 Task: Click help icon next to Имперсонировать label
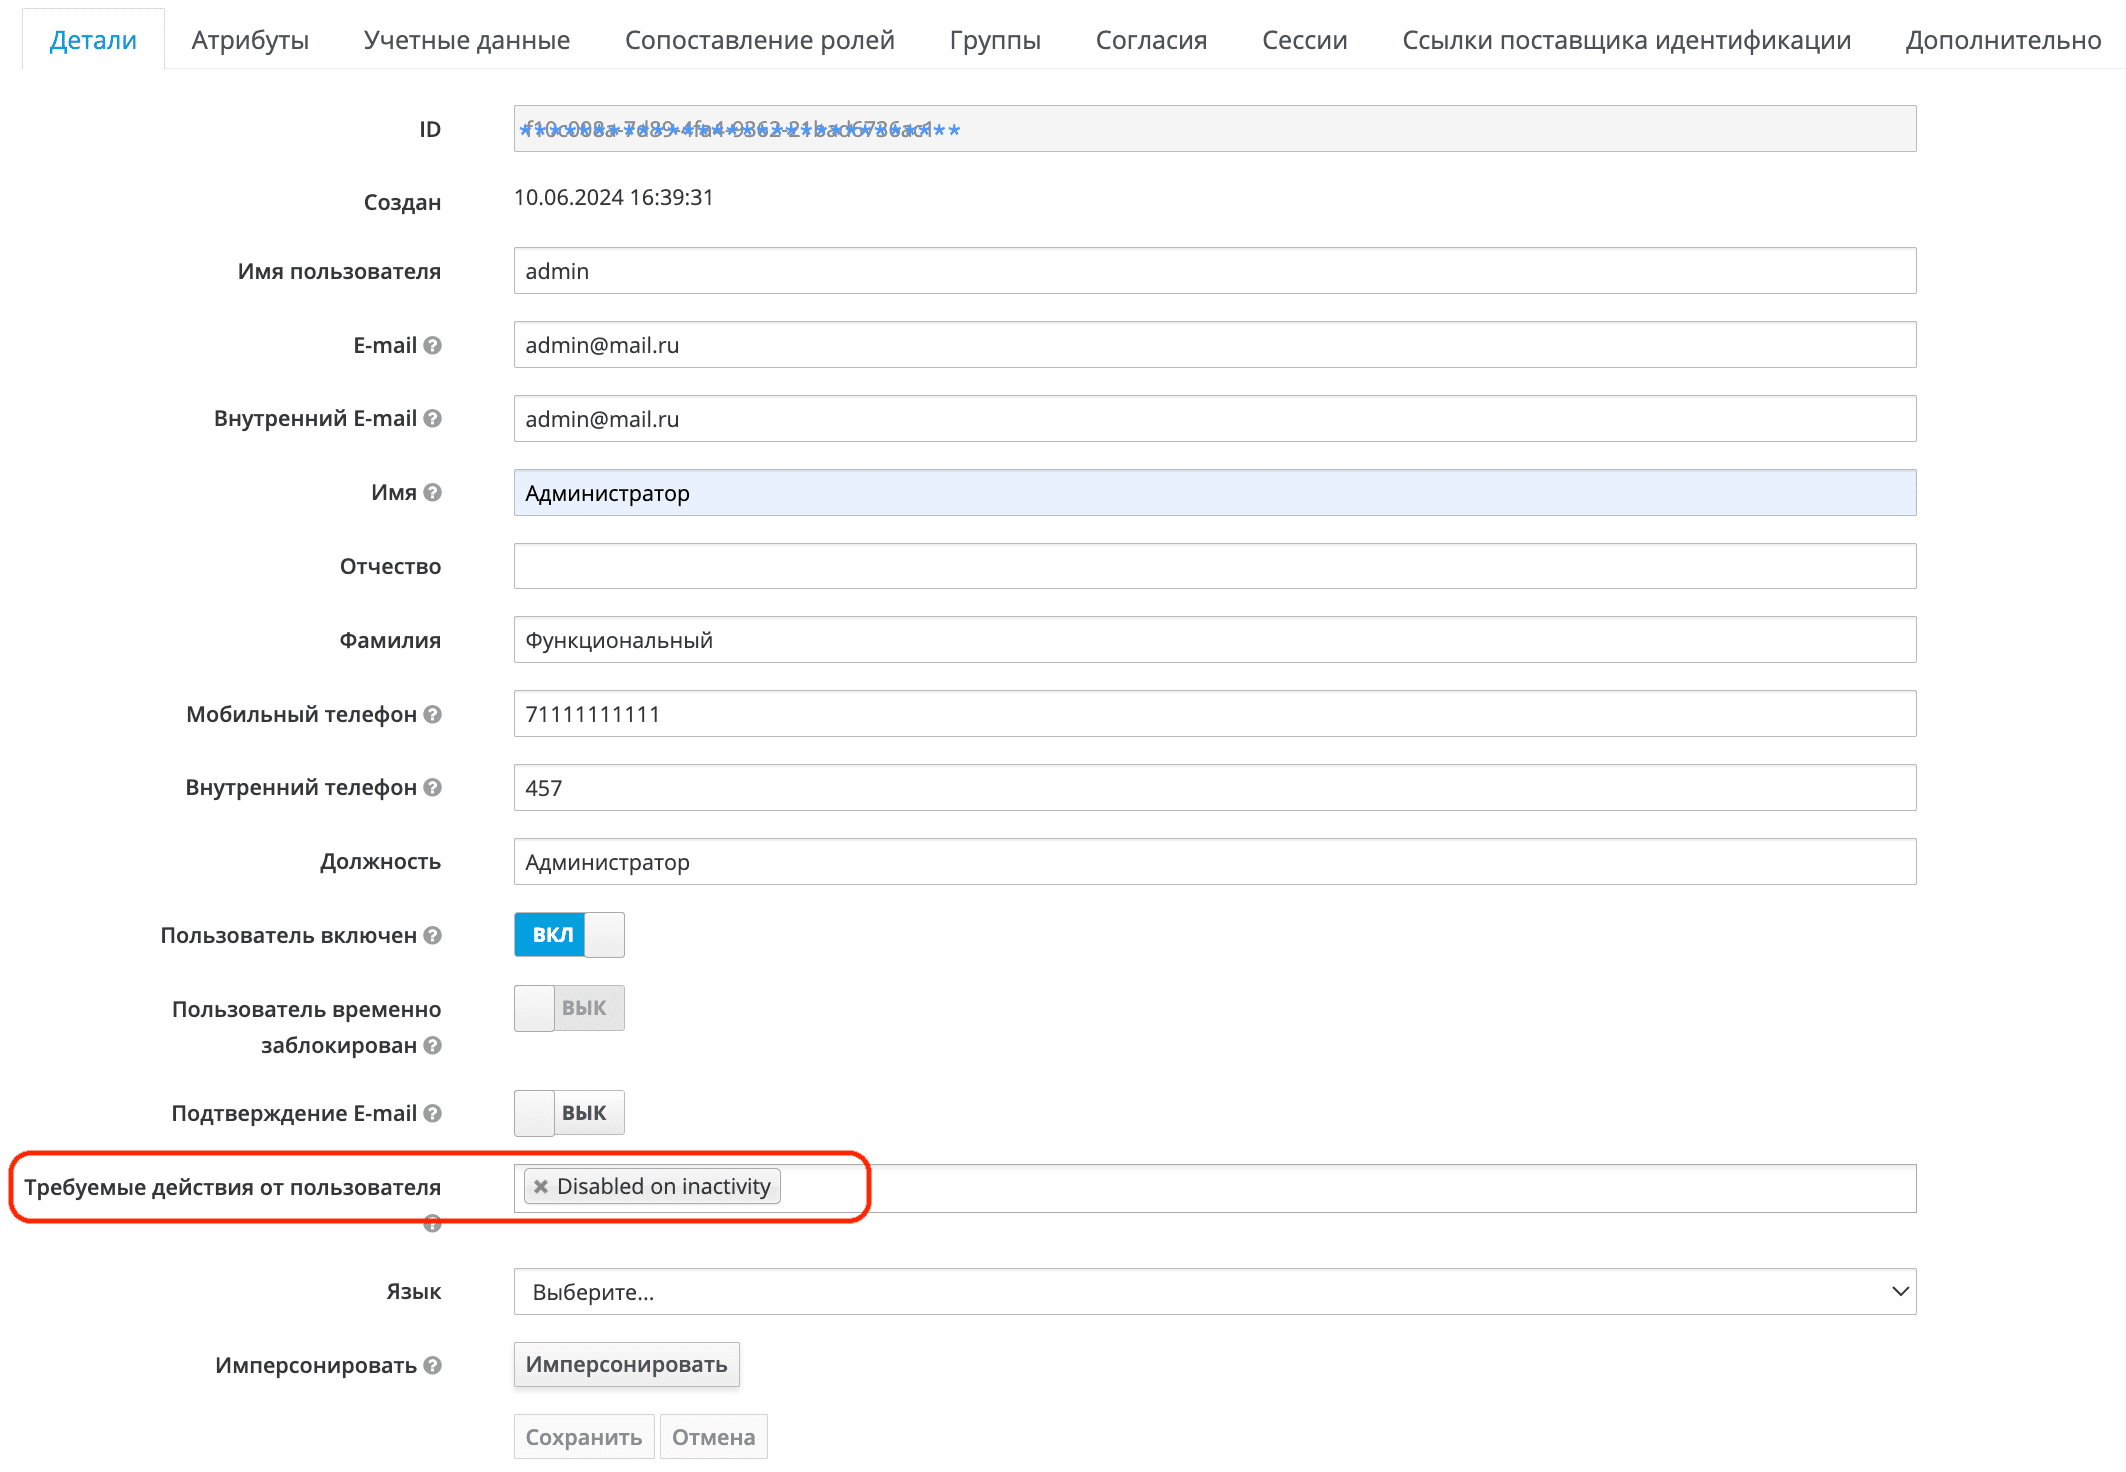click(432, 1365)
